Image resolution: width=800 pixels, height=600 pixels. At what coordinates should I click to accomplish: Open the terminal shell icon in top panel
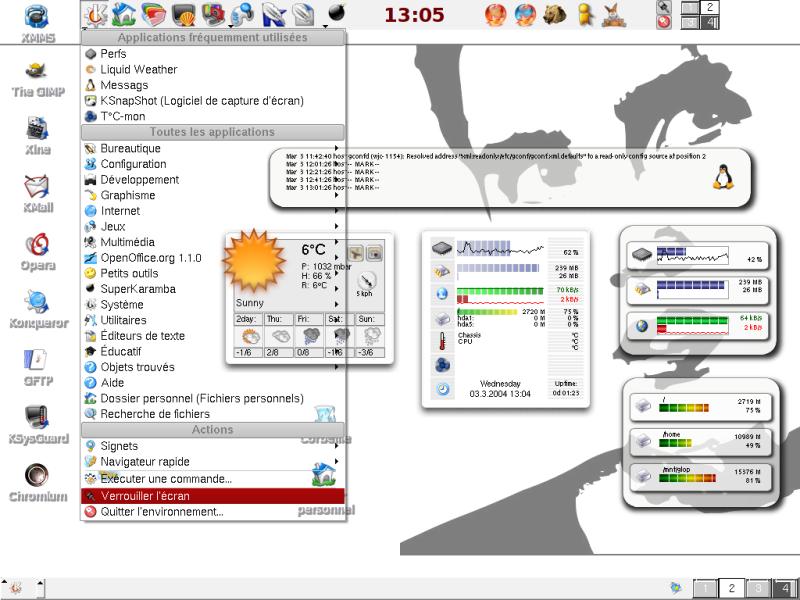tap(184, 14)
